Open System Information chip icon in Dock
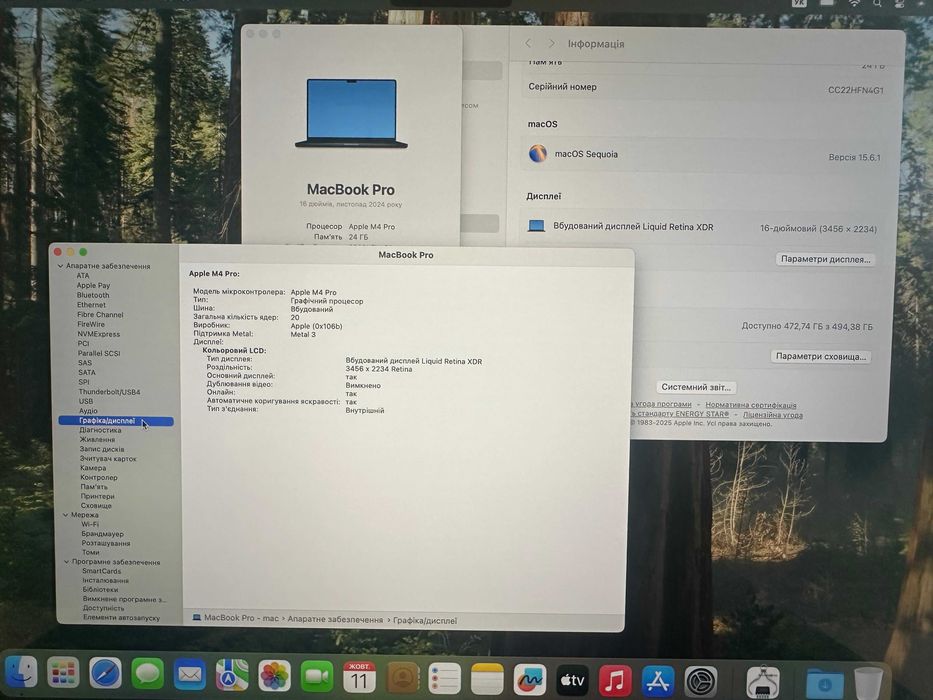The width and height of the screenshot is (933, 700). 762,682
